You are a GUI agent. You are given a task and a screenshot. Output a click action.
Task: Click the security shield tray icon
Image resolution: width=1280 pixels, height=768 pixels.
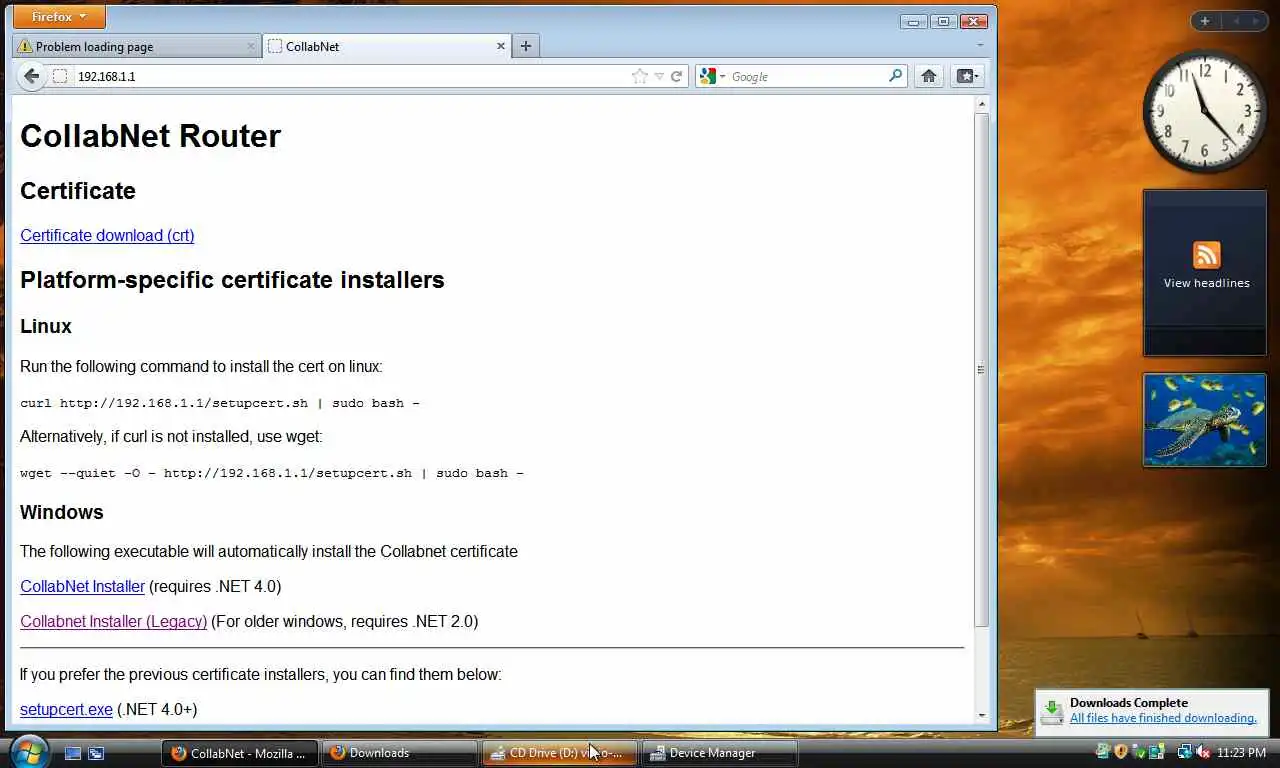click(x=1121, y=752)
